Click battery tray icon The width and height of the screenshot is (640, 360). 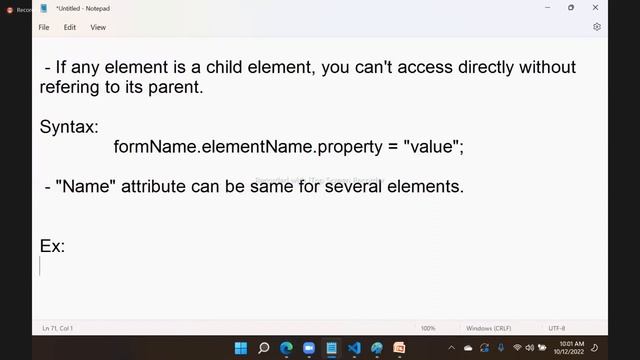[x=542, y=348]
